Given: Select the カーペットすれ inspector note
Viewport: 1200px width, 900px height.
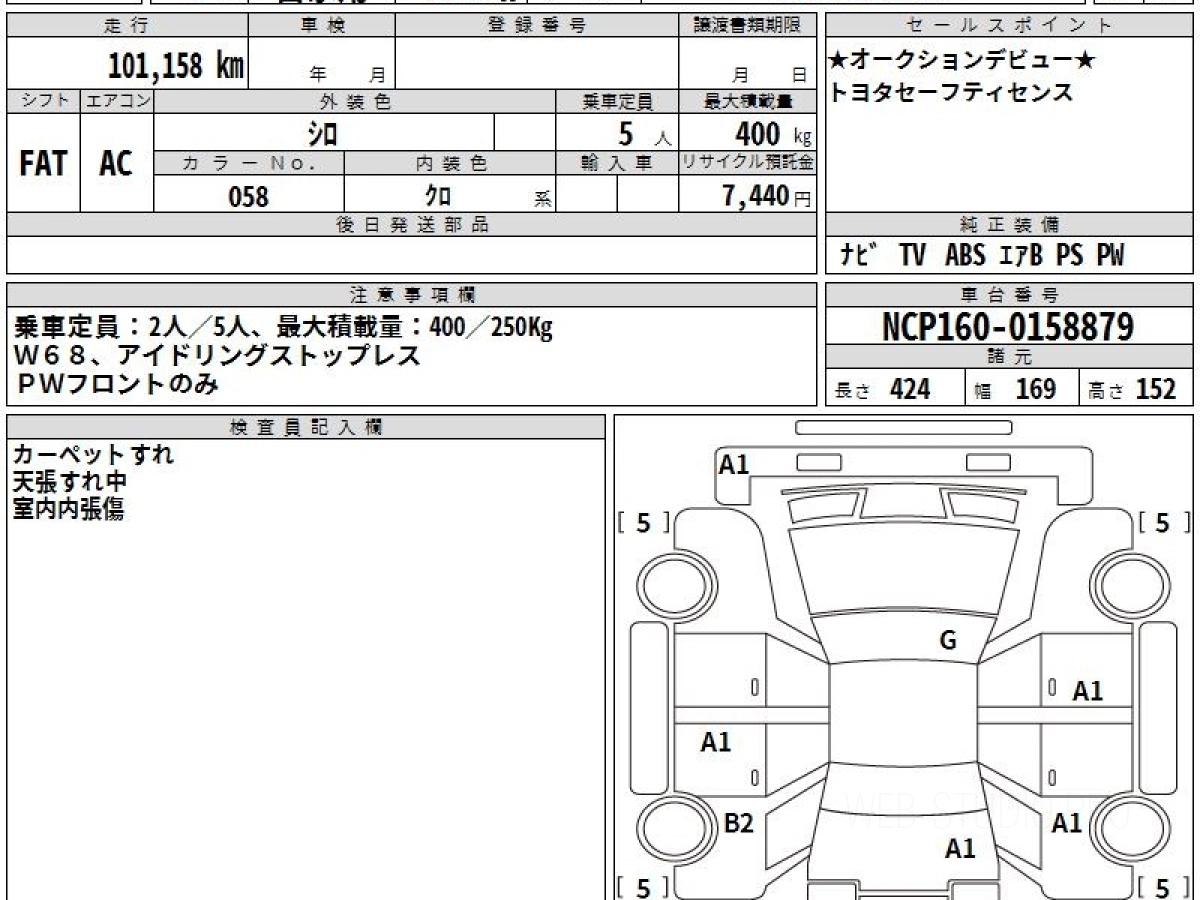Looking at the screenshot, I should pyautogui.click(x=94, y=454).
